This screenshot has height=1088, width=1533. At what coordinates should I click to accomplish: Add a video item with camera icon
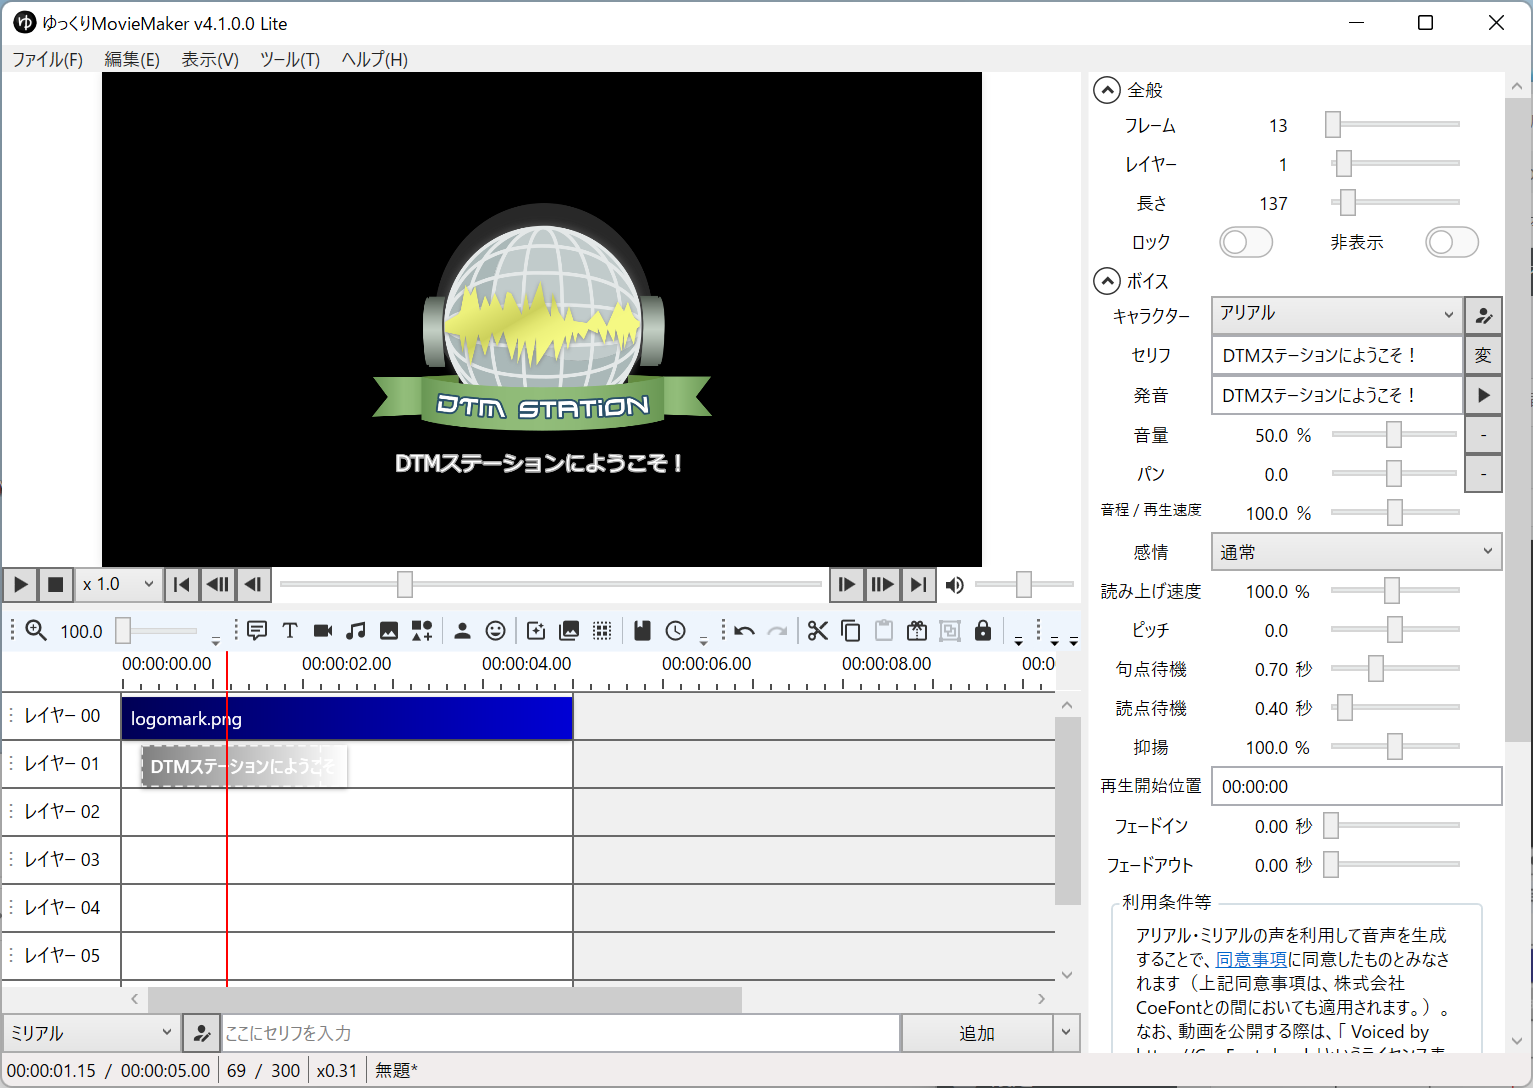click(323, 630)
